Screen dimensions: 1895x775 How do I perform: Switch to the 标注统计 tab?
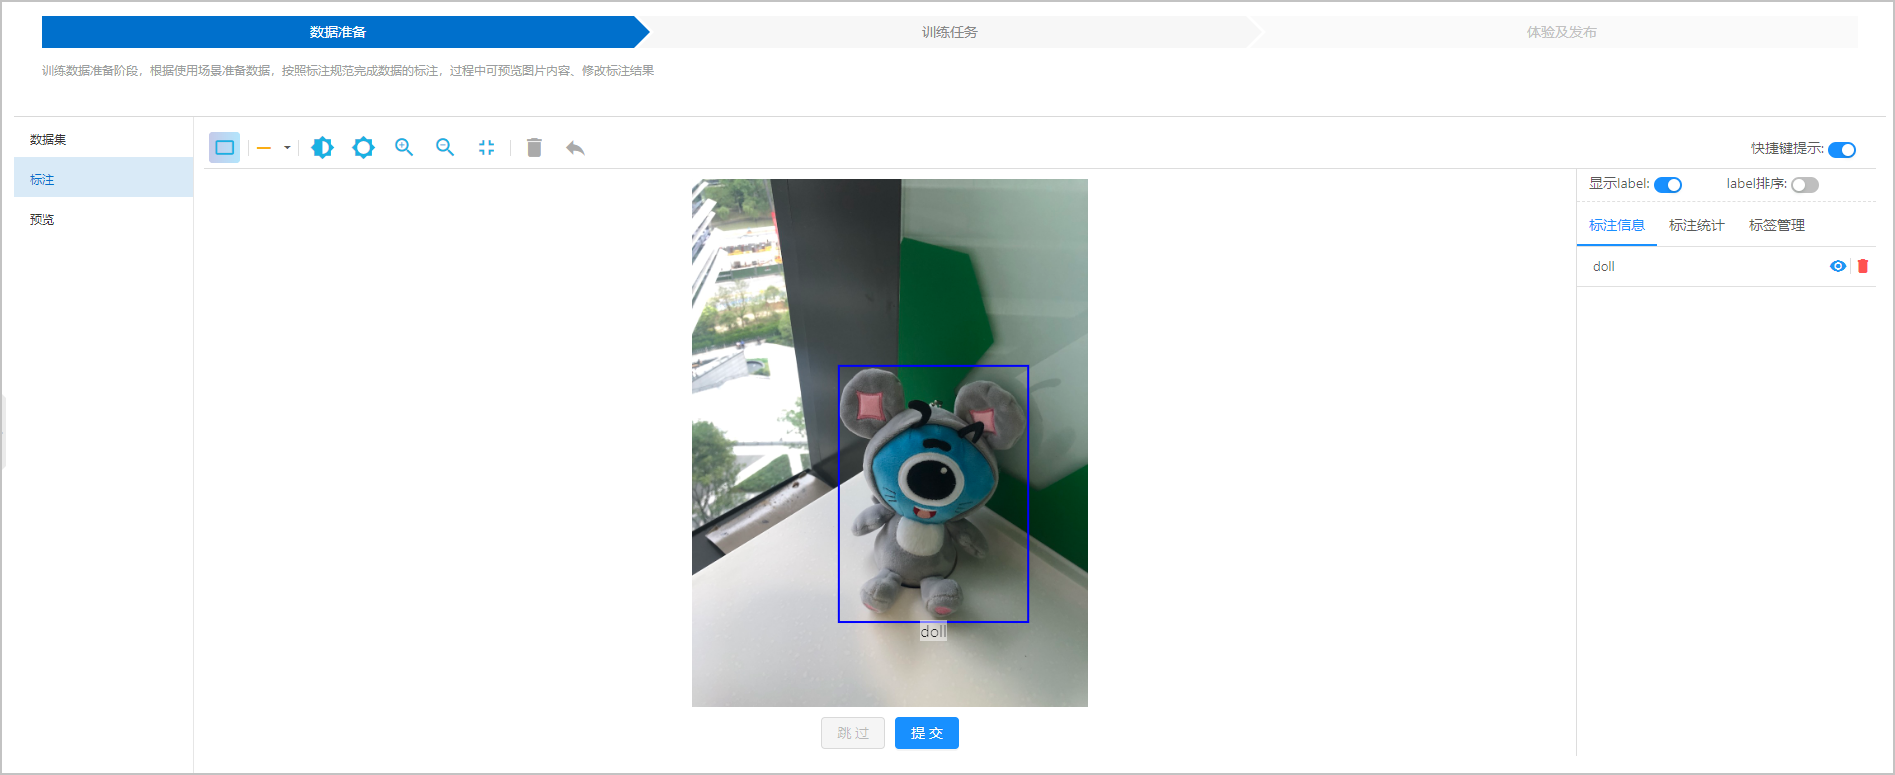[1697, 226]
